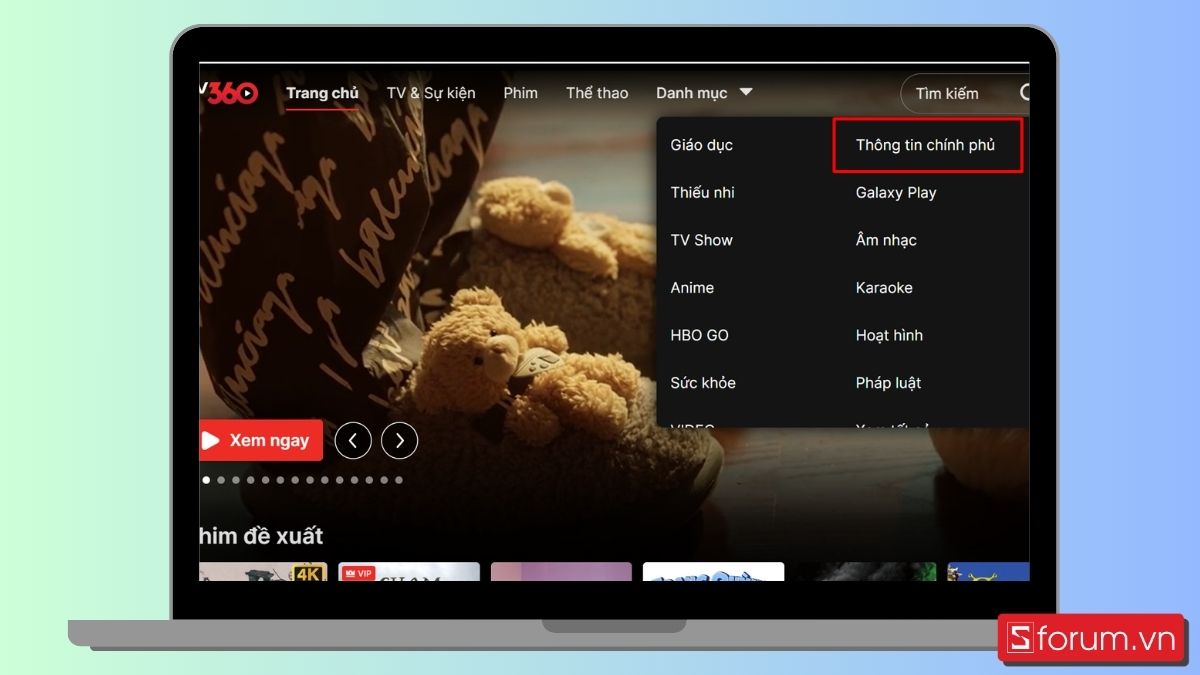Open the Danh mục dropdown arrow
Image resolution: width=1200 pixels, height=675 pixels.
pyautogui.click(x=746, y=92)
